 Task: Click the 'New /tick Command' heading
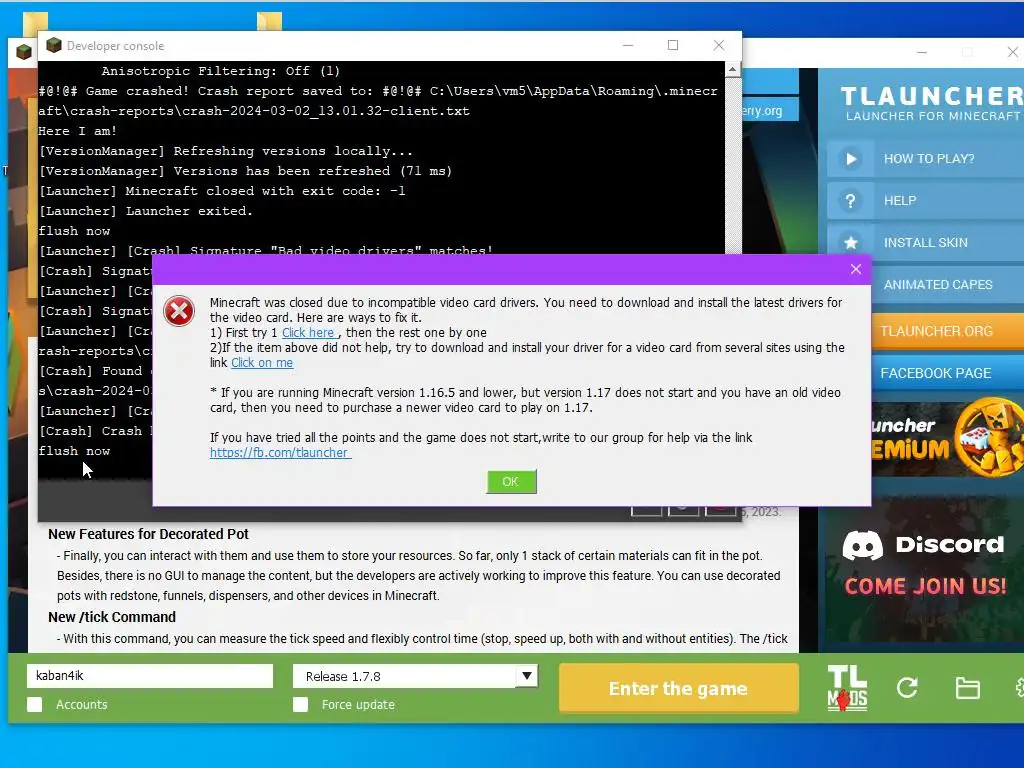[112, 617]
